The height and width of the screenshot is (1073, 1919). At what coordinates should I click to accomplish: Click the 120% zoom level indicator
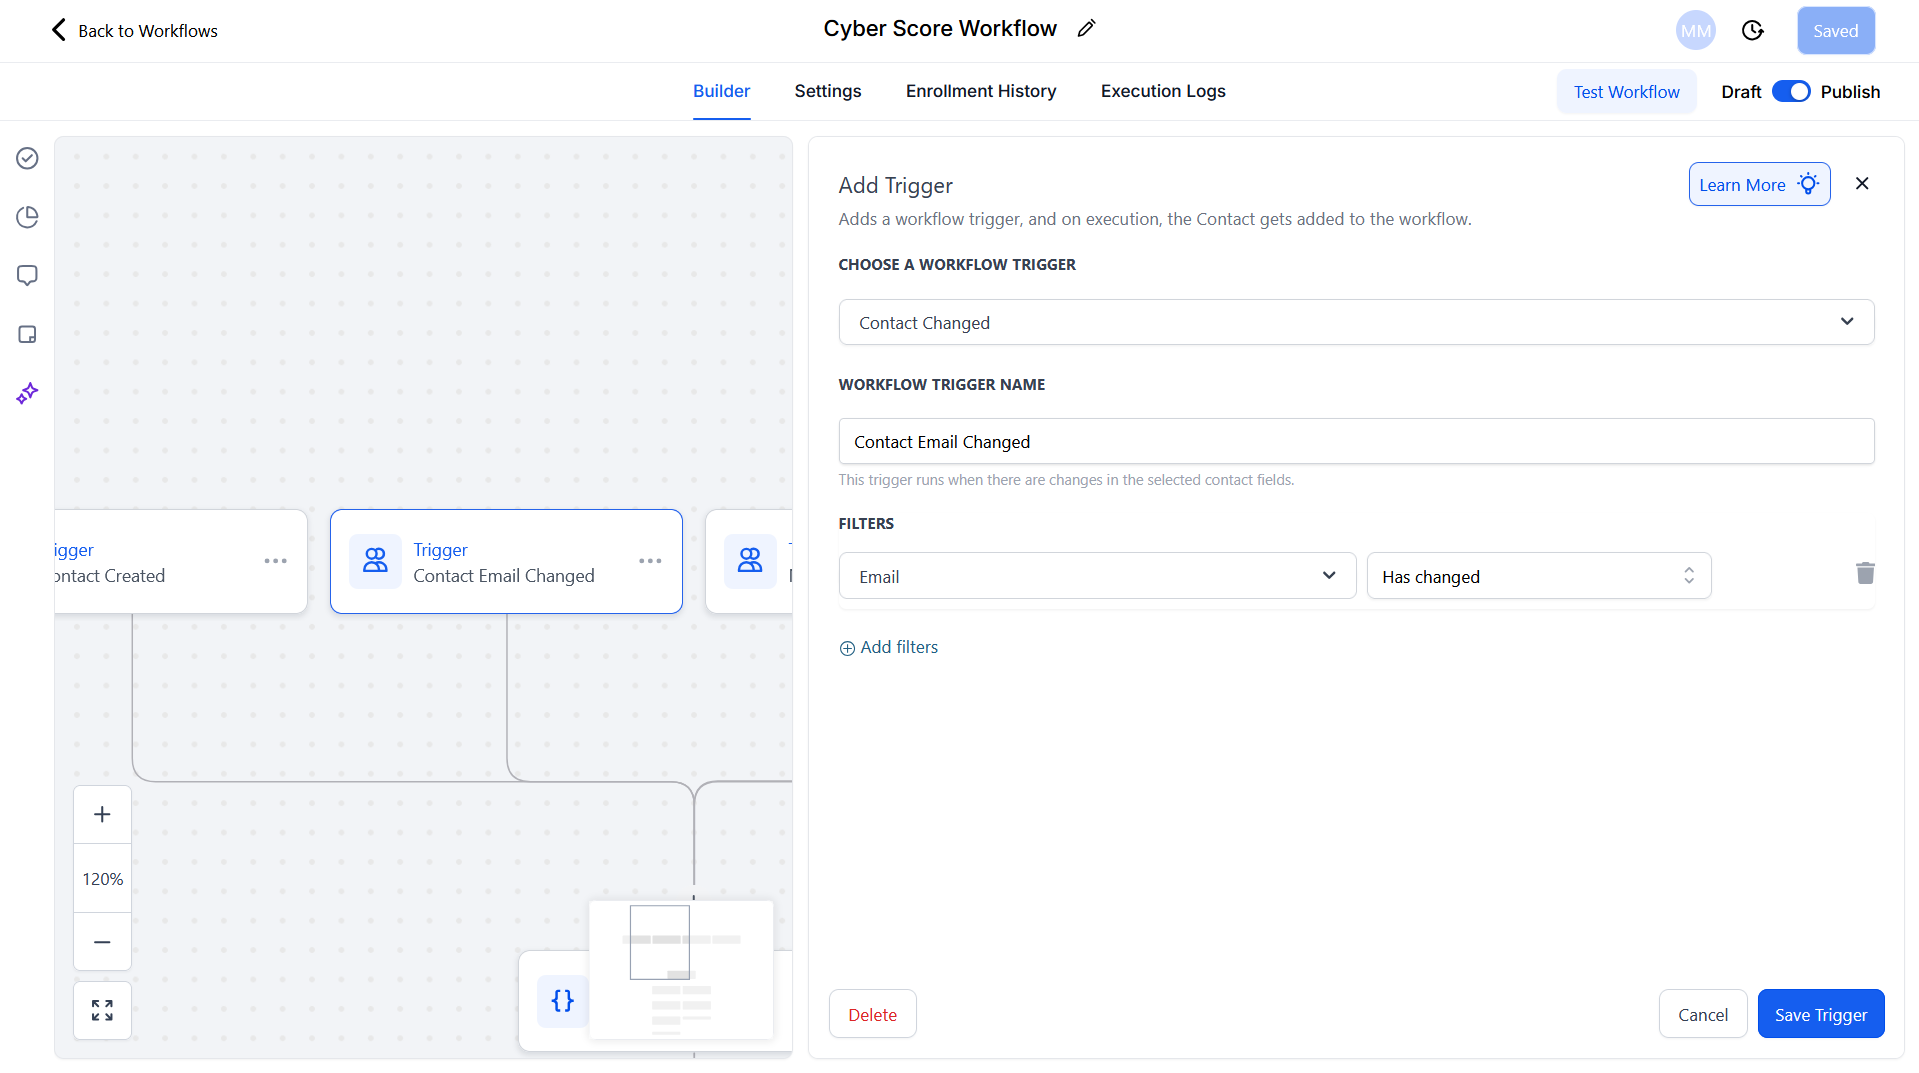102,879
